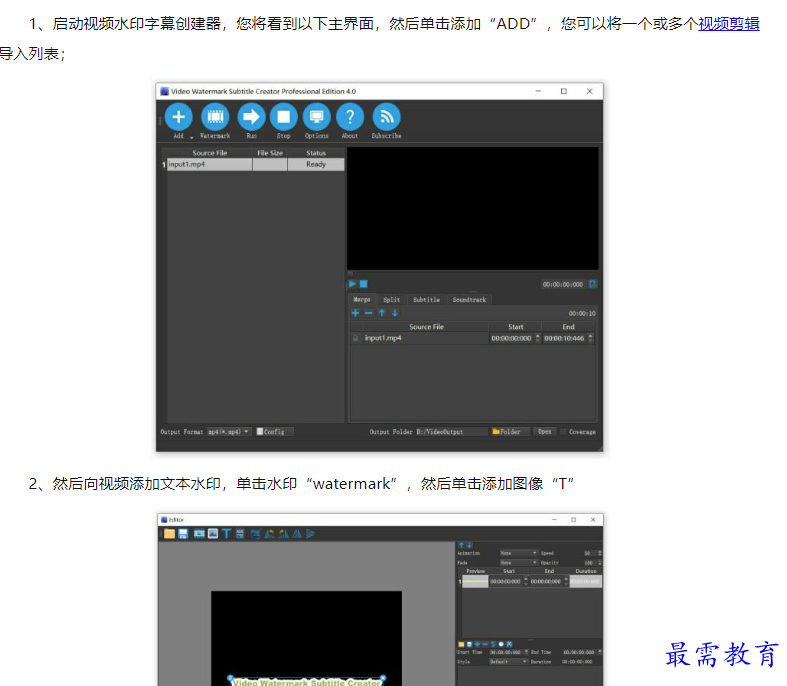This screenshot has height=686, width=787.
Task: Click the File Size column header
Action: click(270, 153)
